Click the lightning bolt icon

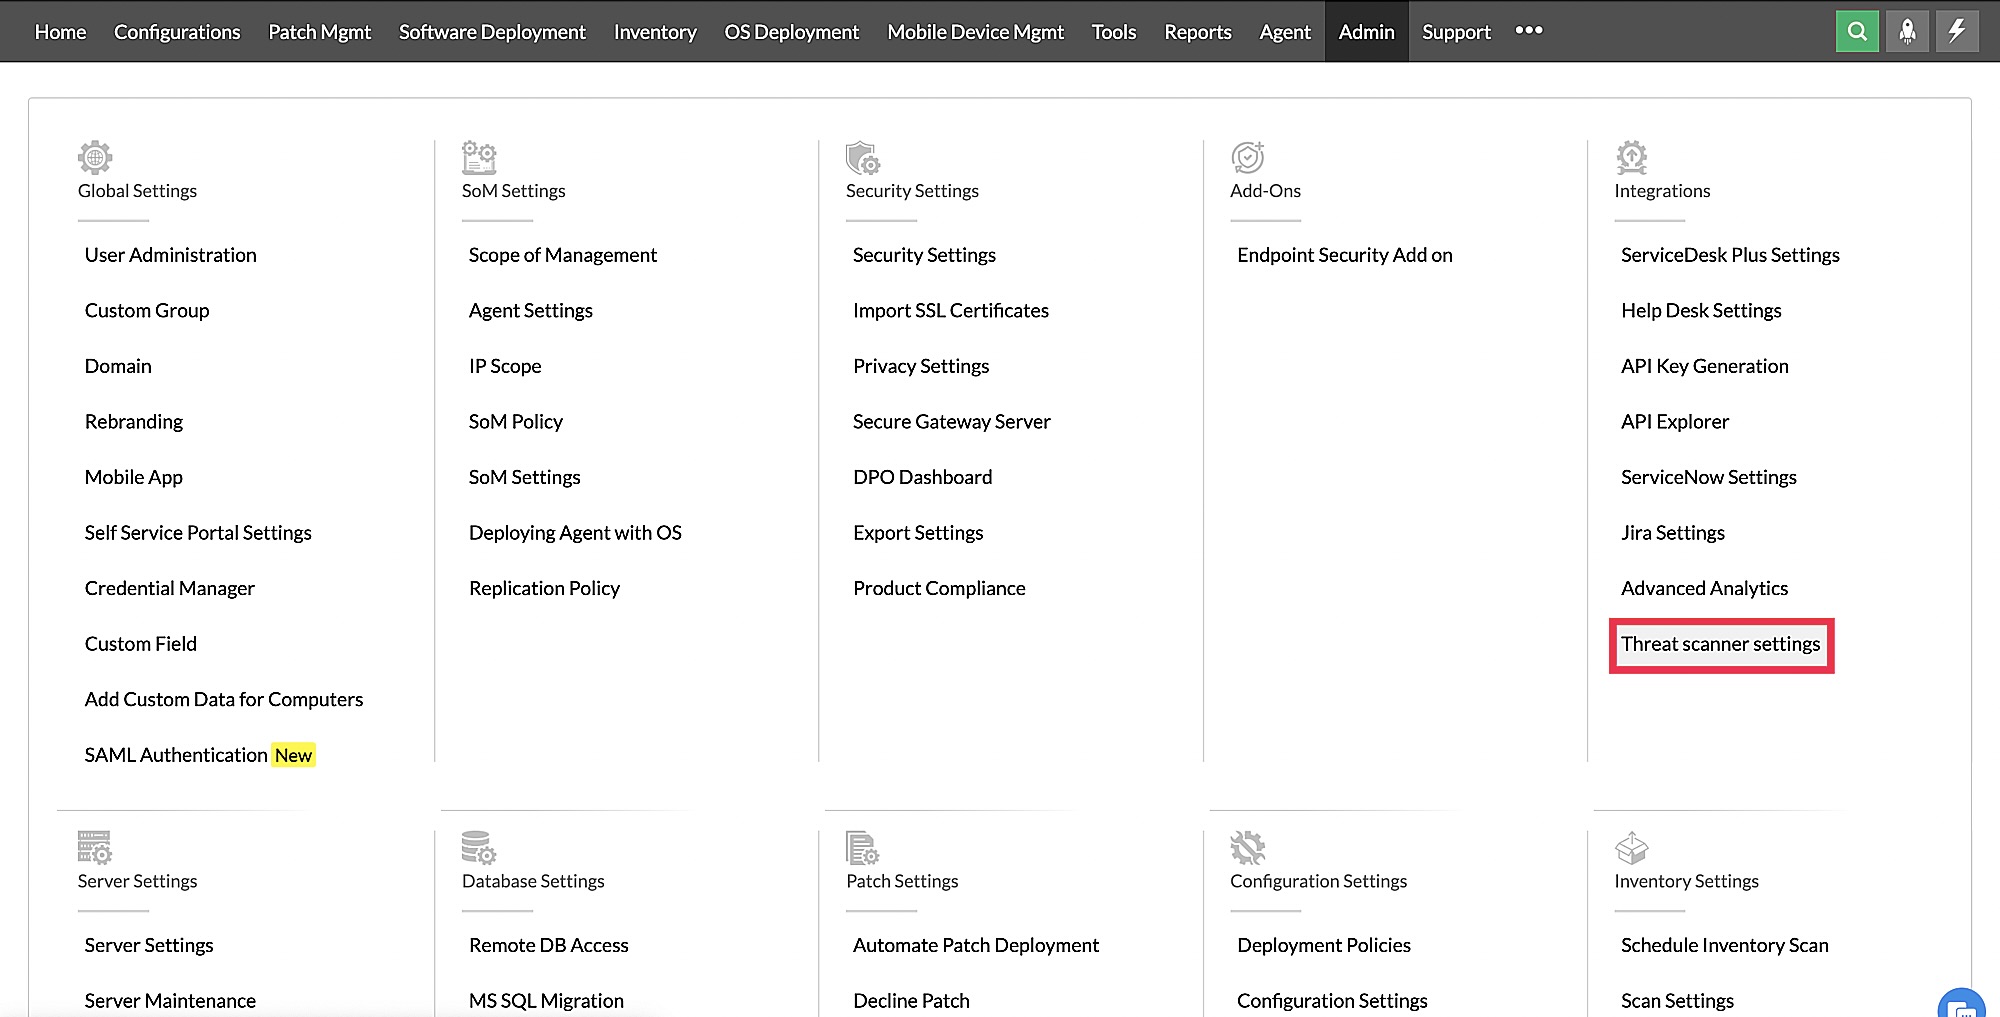(x=1957, y=31)
